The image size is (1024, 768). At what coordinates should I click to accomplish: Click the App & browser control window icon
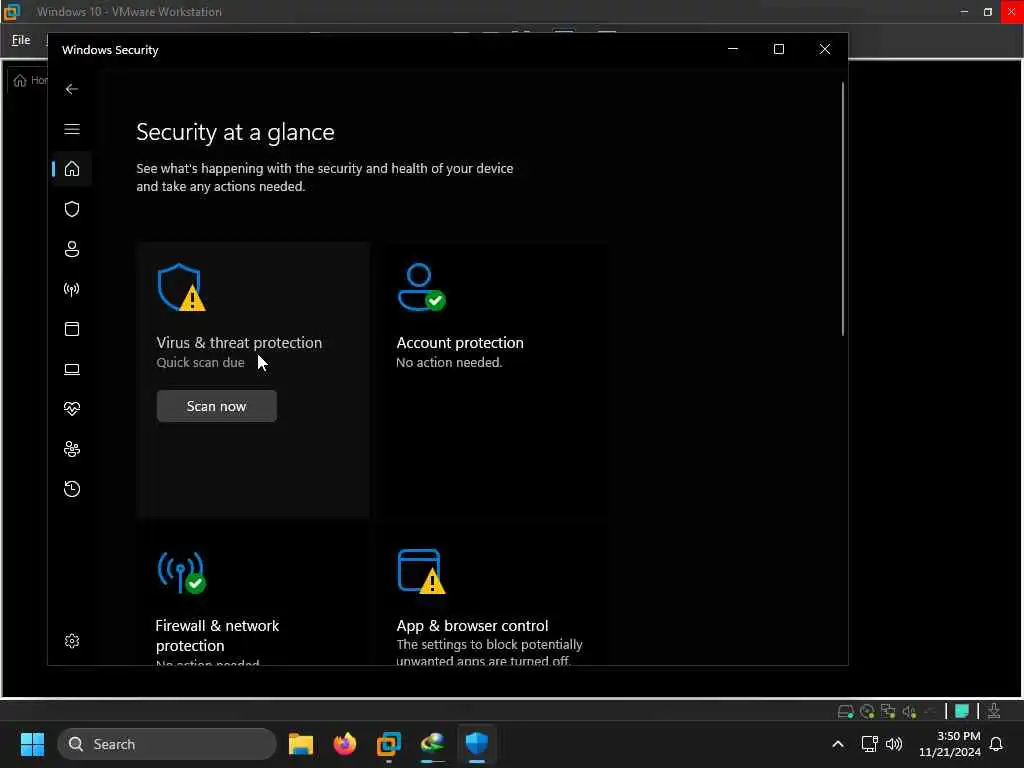coord(421,572)
